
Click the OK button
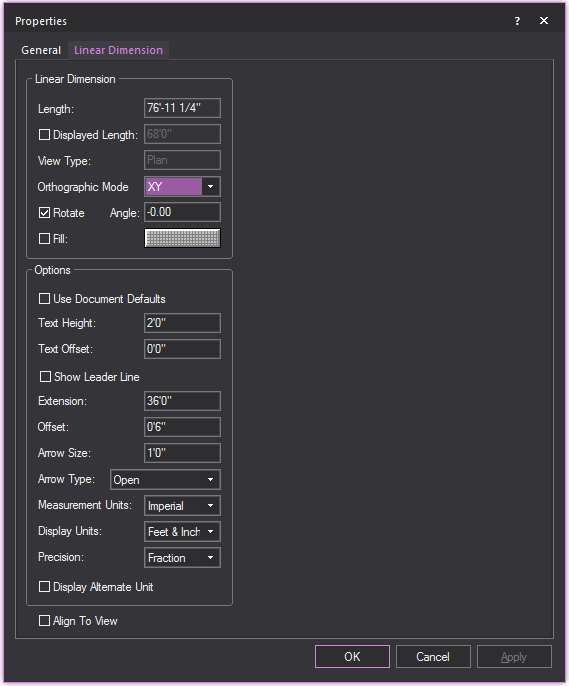pos(353,657)
